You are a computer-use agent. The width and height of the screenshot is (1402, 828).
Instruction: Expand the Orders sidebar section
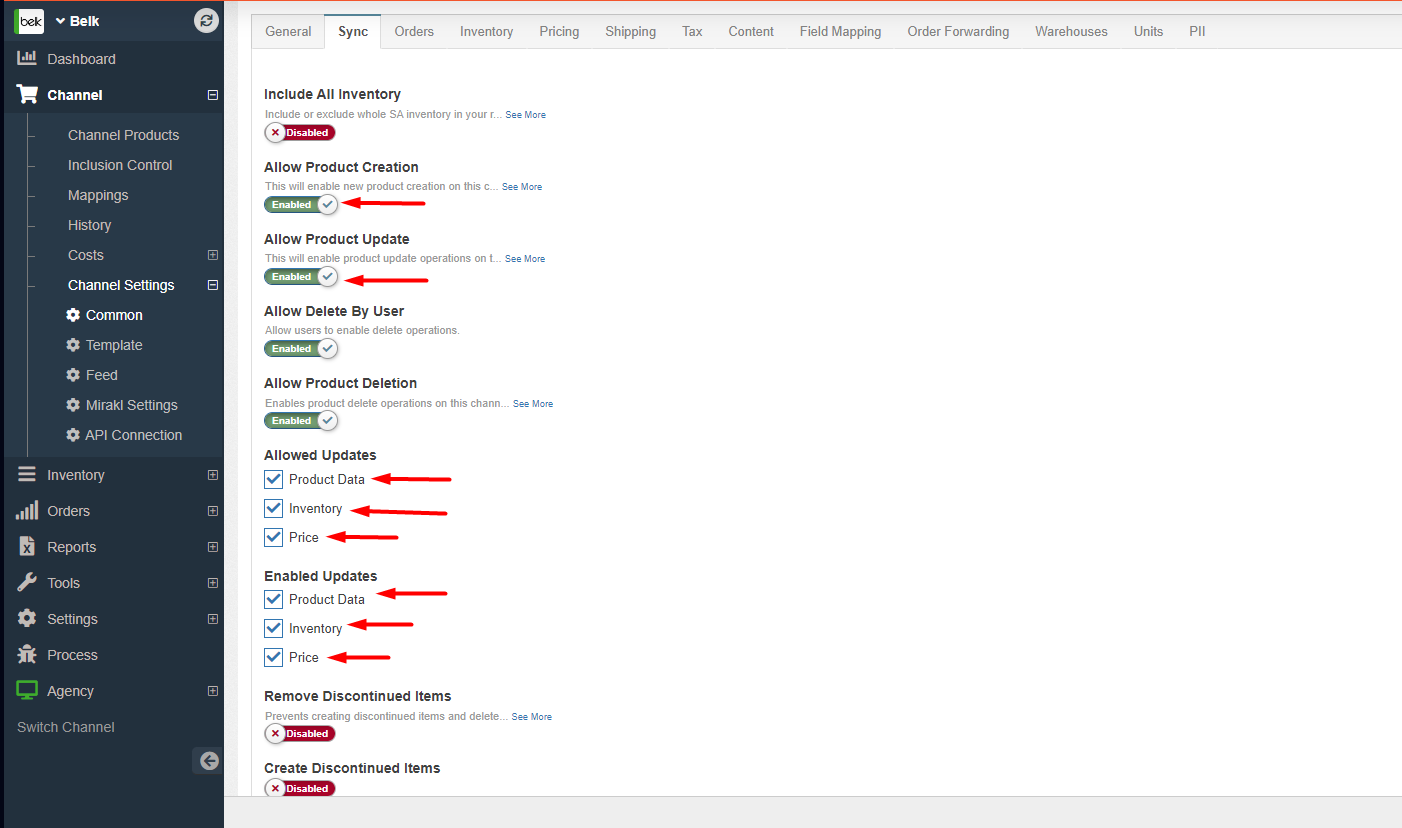[x=212, y=511]
